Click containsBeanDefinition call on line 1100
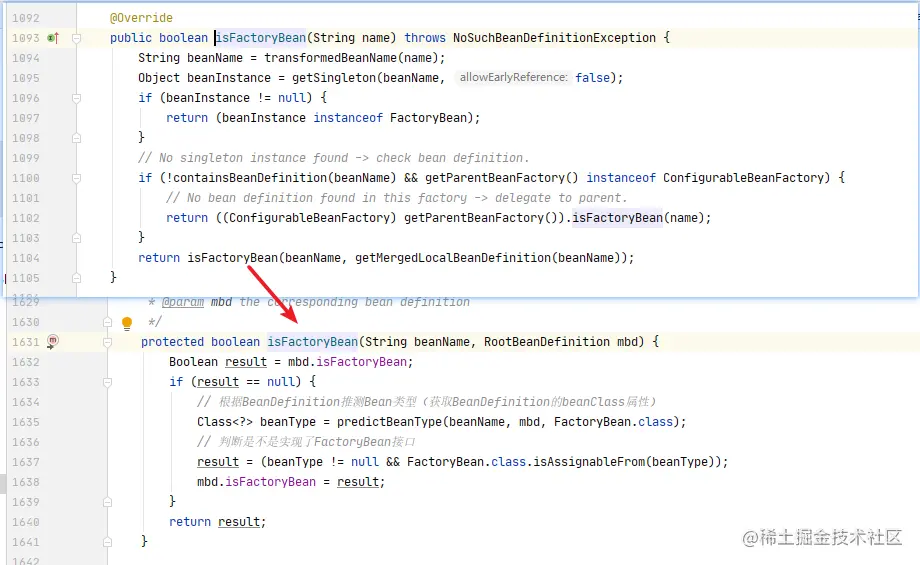Image resolution: width=920 pixels, height=565 pixels. (251, 178)
